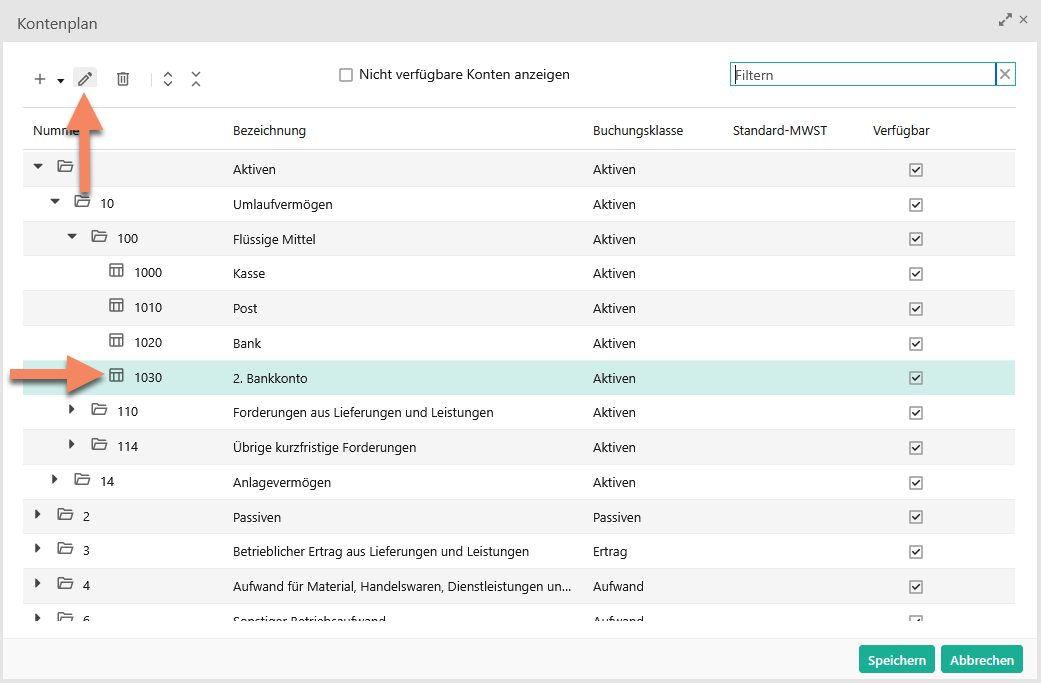
Task: Expand the 110 Forderungen node
Action: (x=72, y=410)
